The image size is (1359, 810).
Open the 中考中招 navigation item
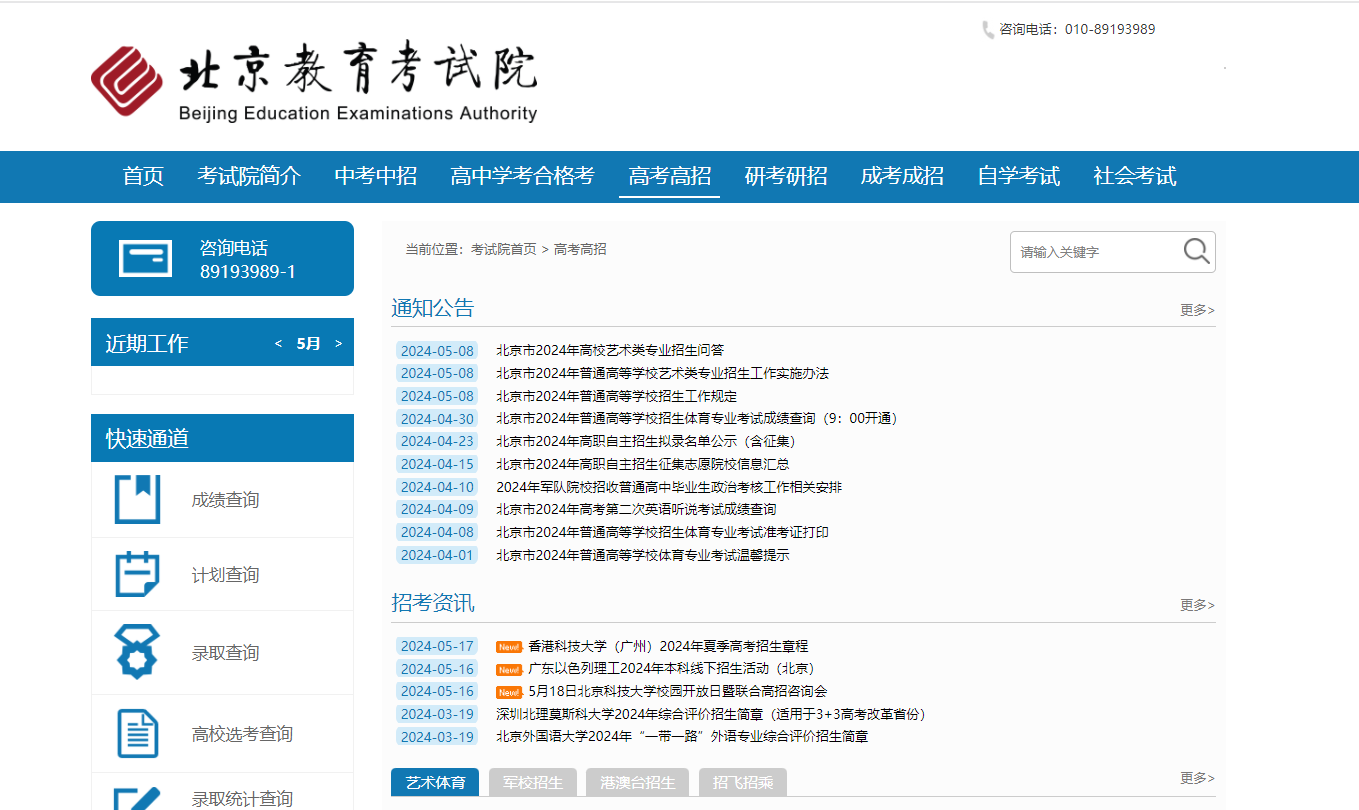pyautogui.click(x=375, y=176)
